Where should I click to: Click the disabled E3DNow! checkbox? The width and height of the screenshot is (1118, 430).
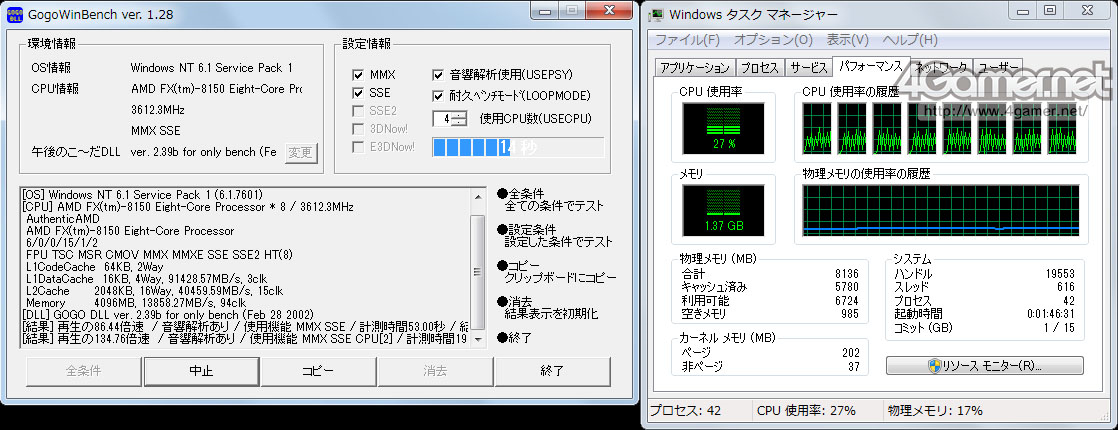(x=359, y=147)
